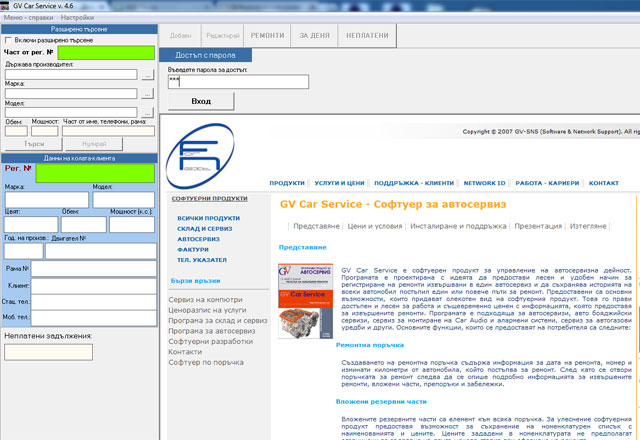Open the Настройки menu
The image size is (640, 440).
[77, 18]
